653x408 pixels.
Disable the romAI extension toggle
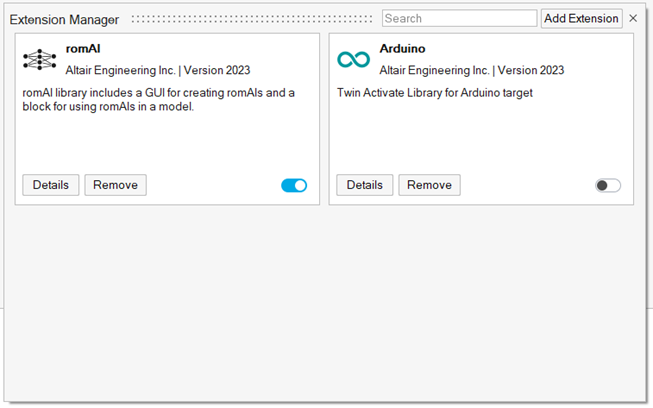click(x=294, y=185)
